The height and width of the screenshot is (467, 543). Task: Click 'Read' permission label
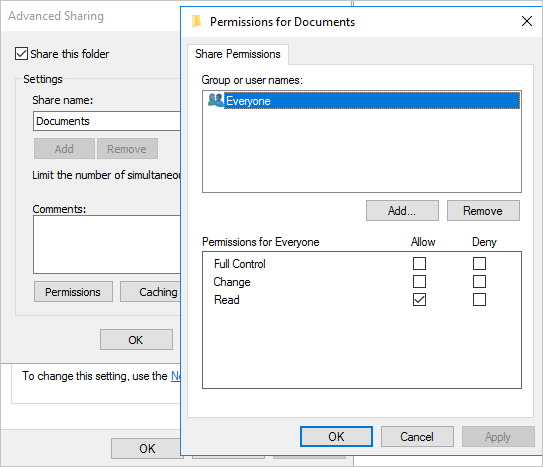[x=226, y=300]
